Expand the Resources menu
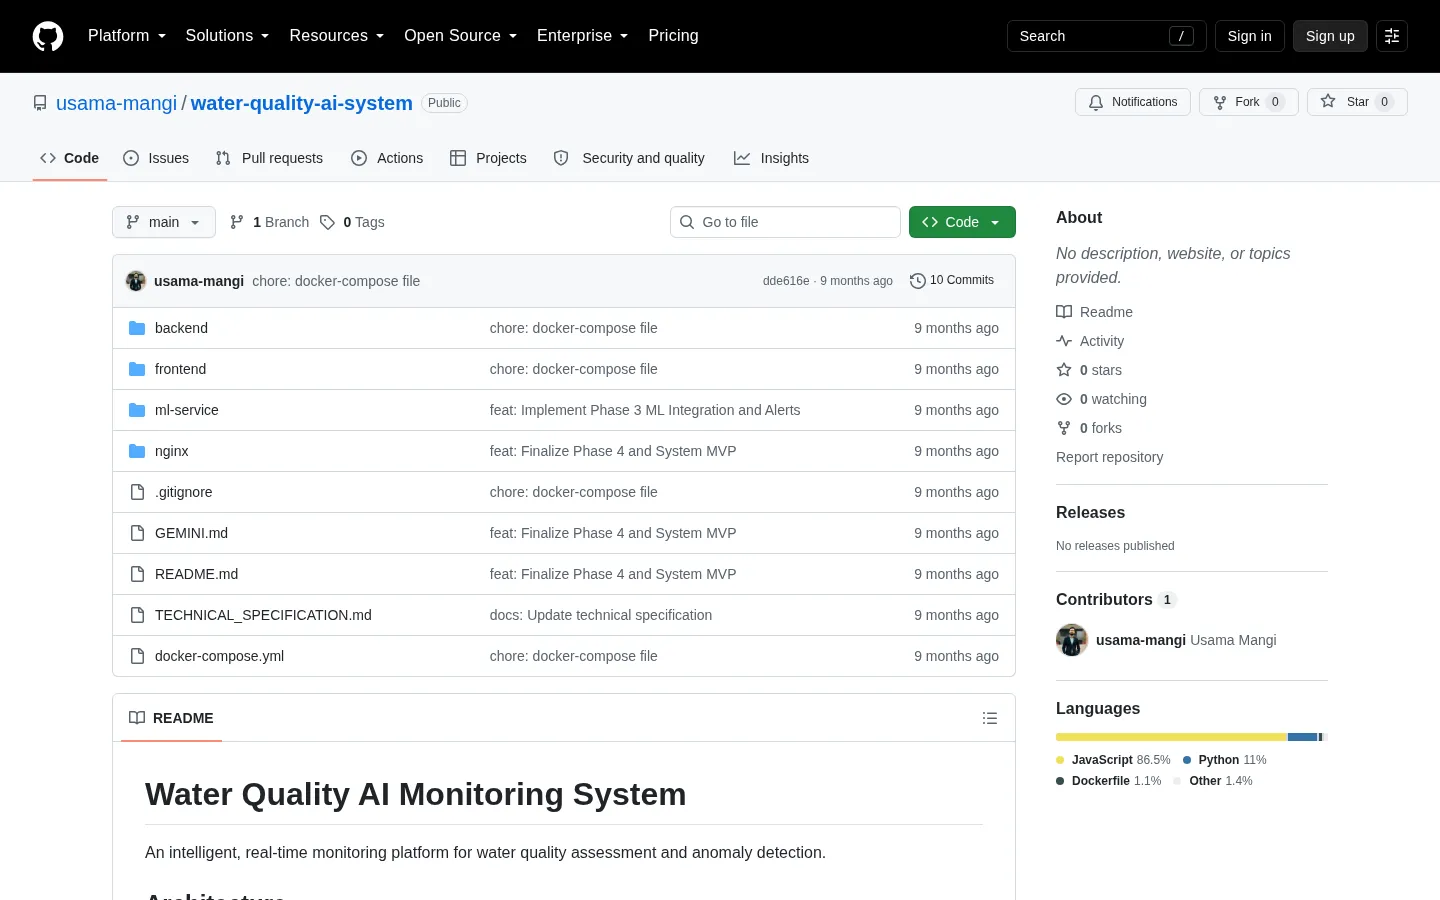The image size is (1440, 900). pyautogui.click(x=337, y=36)
